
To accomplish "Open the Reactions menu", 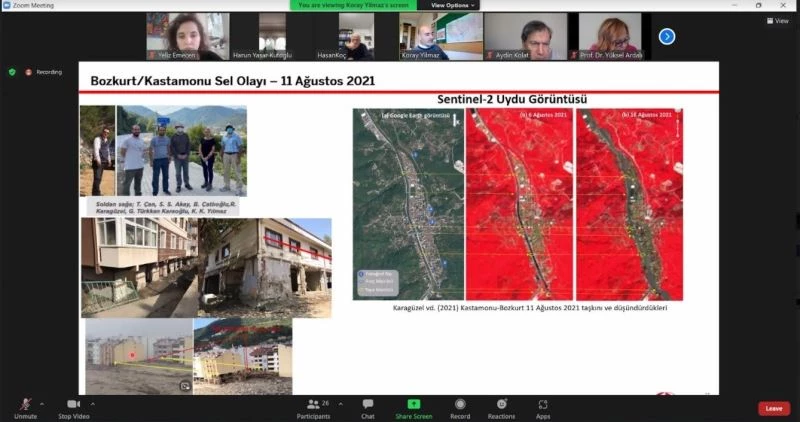I will point(501,407).
